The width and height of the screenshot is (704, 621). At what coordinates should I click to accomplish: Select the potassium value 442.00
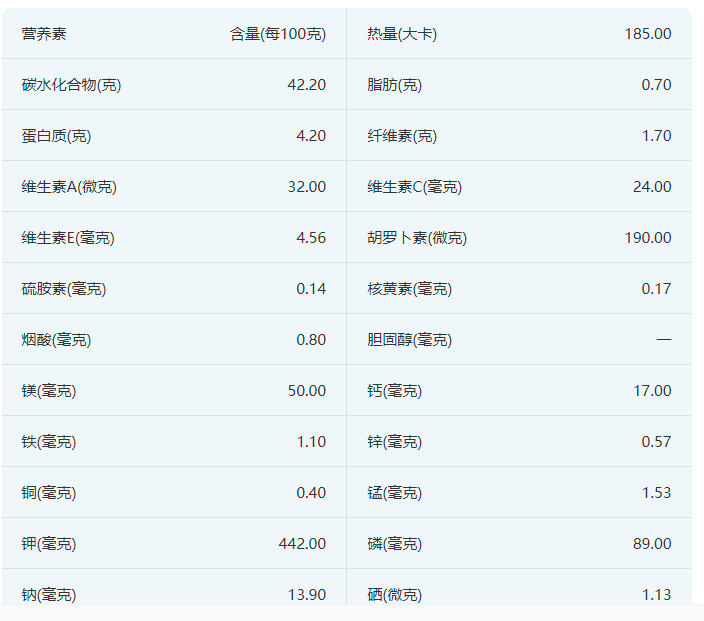pos(302,544)
